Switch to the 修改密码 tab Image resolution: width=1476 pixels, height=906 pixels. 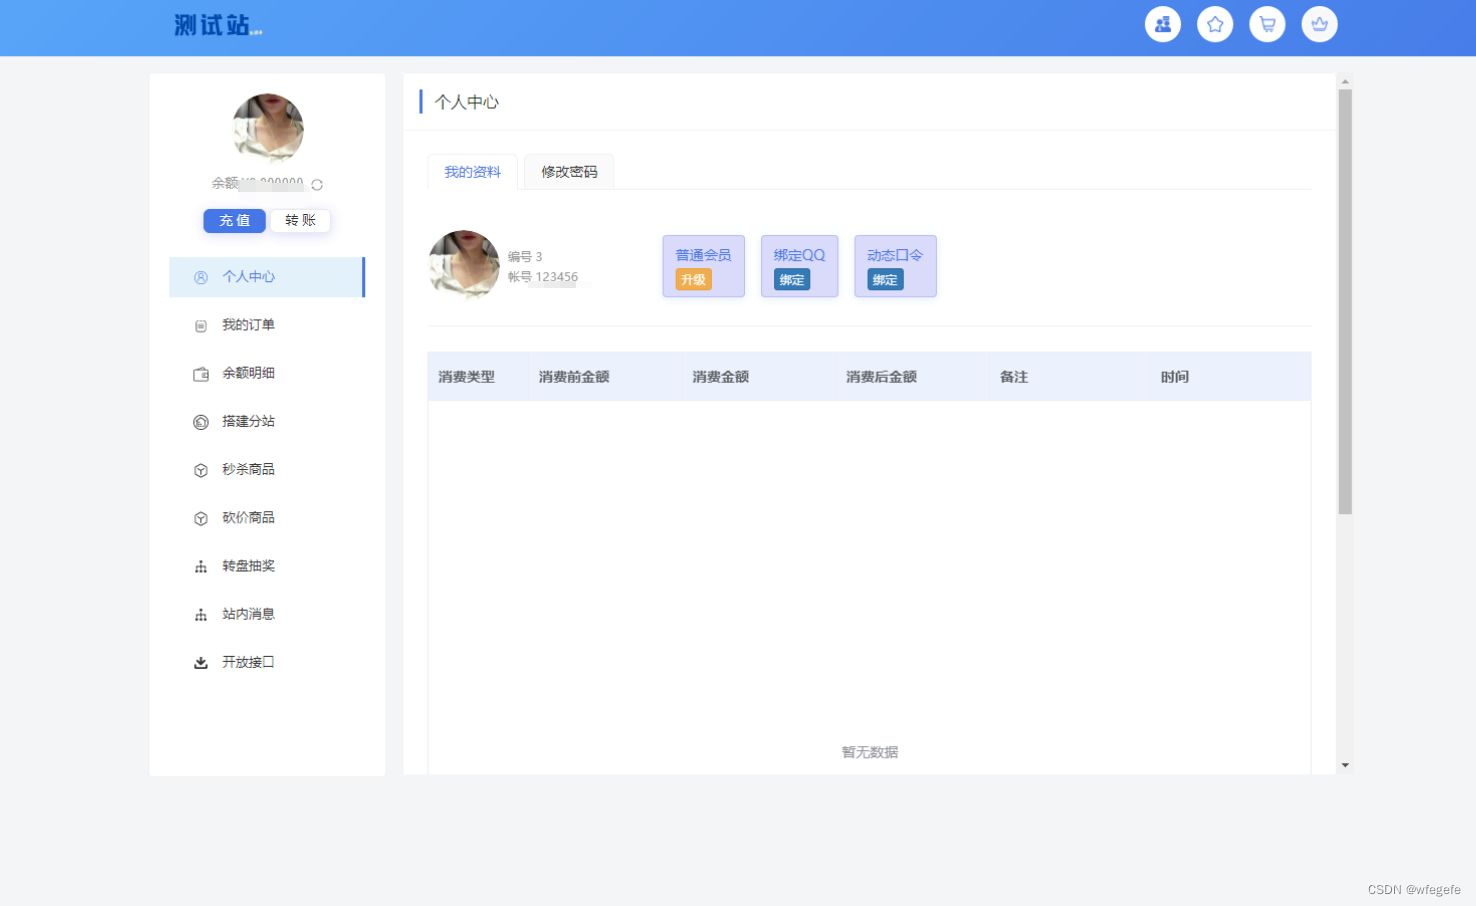click(x=568, y=171)
